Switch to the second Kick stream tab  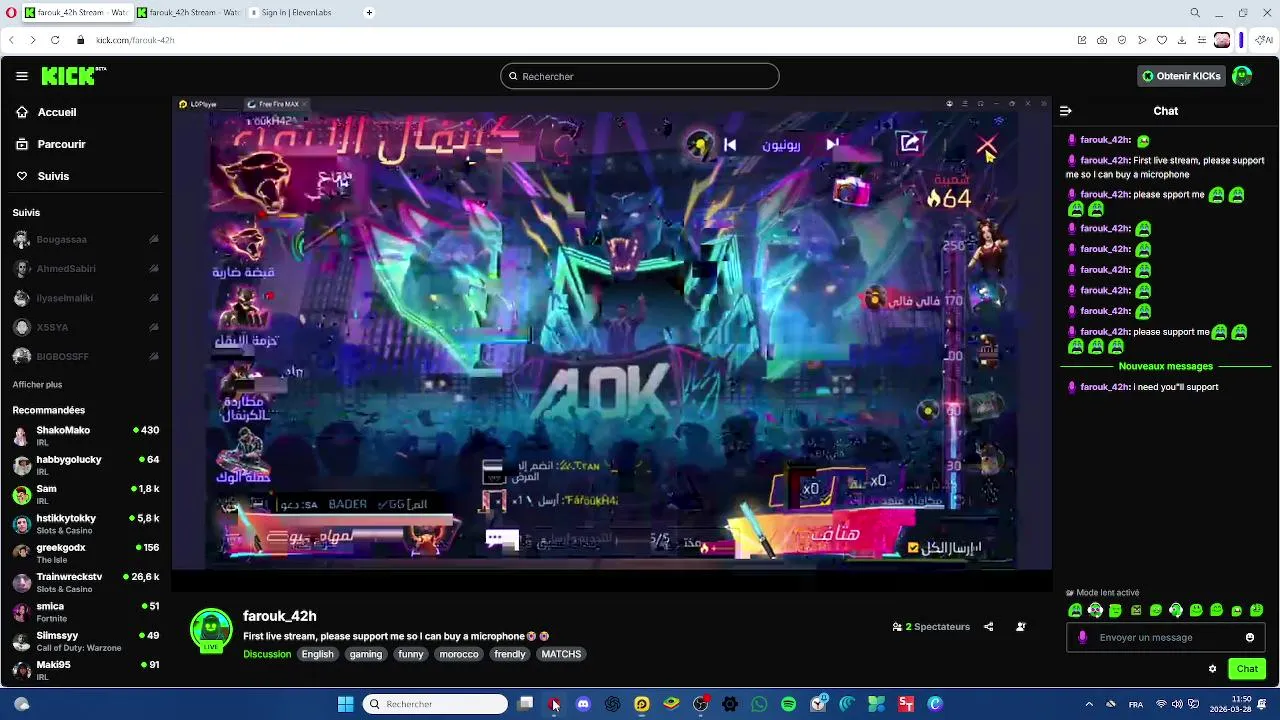coord(188,12)
